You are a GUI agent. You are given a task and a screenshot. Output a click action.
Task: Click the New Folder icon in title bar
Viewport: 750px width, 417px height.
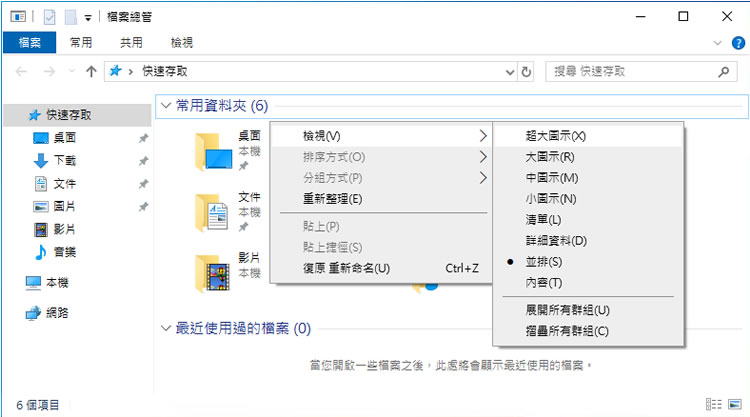coord(71,17)
